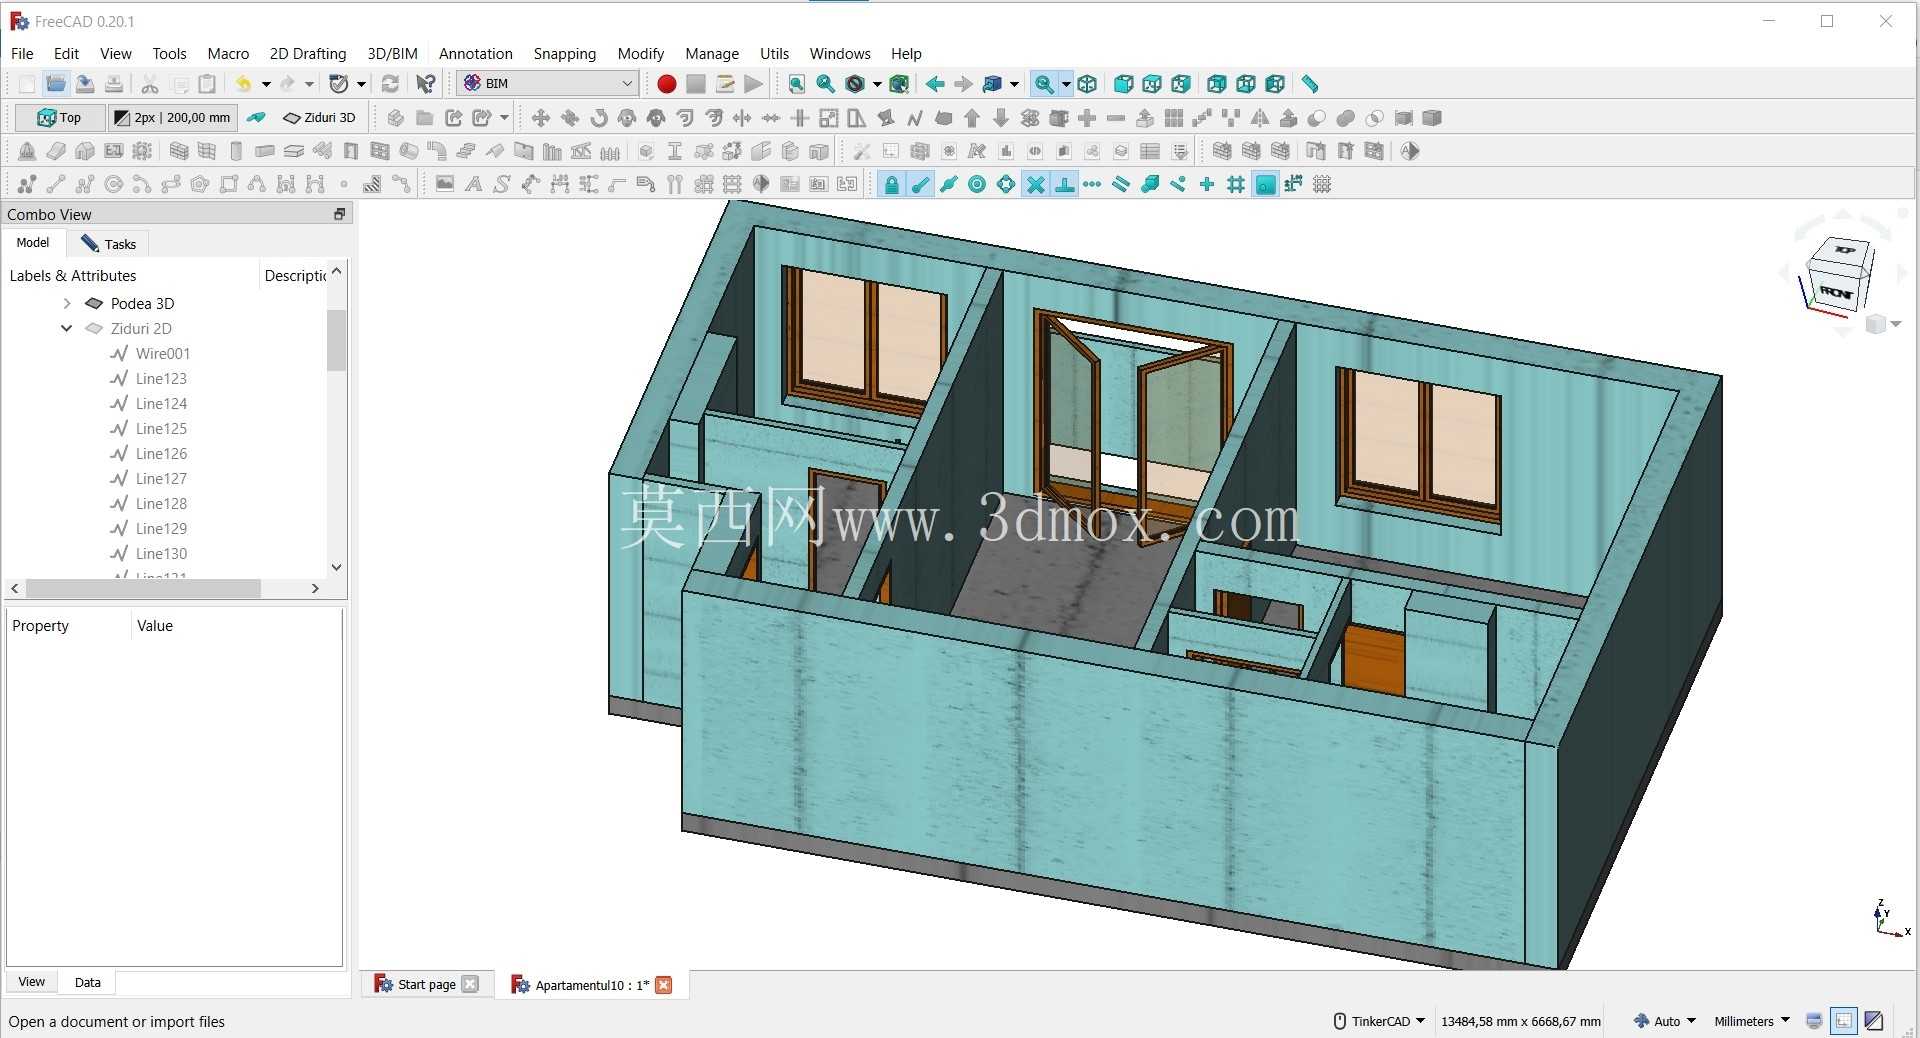Open the Snapping menu

pos(564,53)
